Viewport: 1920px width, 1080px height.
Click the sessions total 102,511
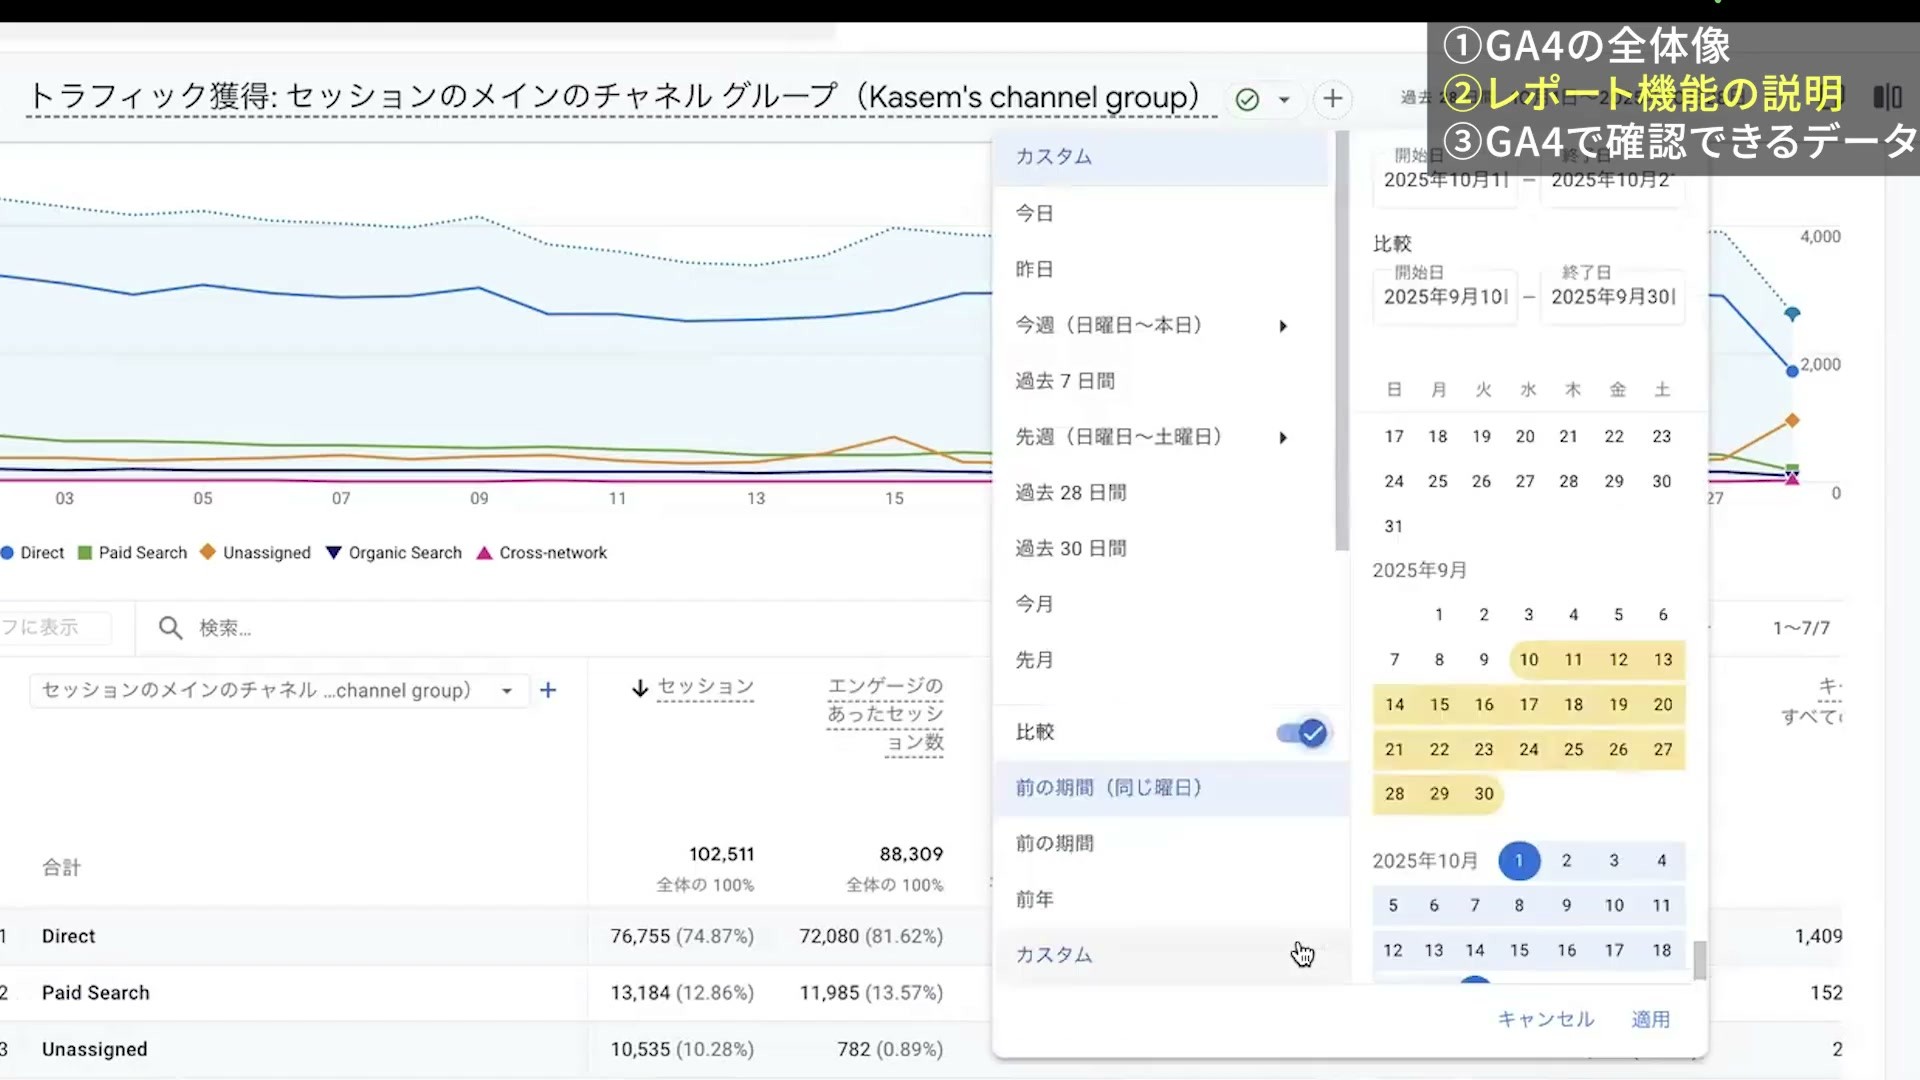coord(721,854)
